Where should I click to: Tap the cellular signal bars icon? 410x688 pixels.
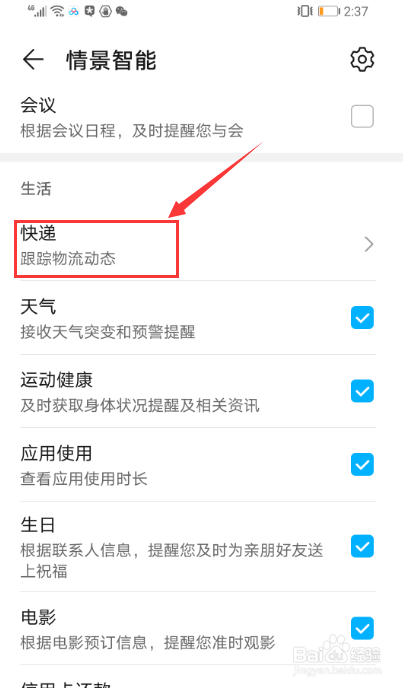tap(38, 11)
